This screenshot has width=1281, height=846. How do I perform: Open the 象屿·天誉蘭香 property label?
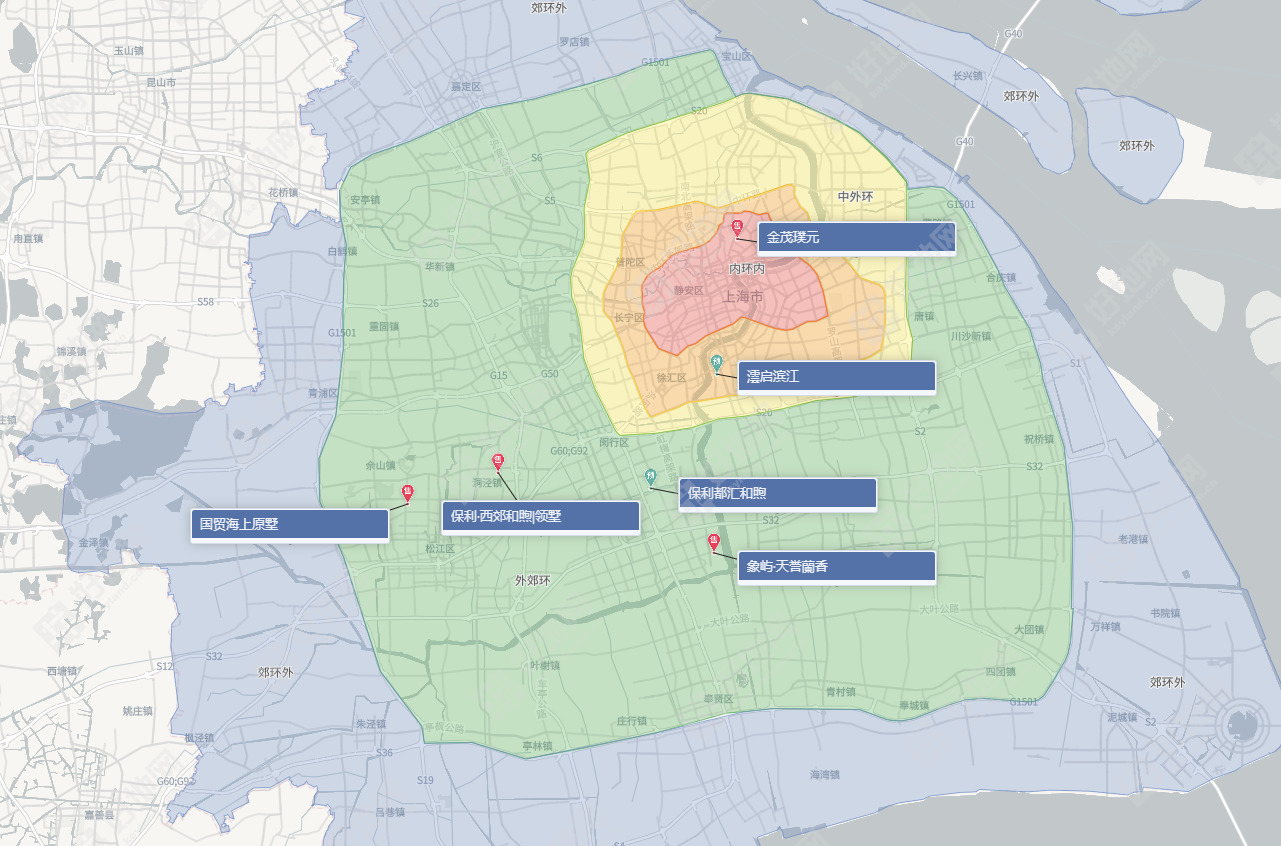837,567
